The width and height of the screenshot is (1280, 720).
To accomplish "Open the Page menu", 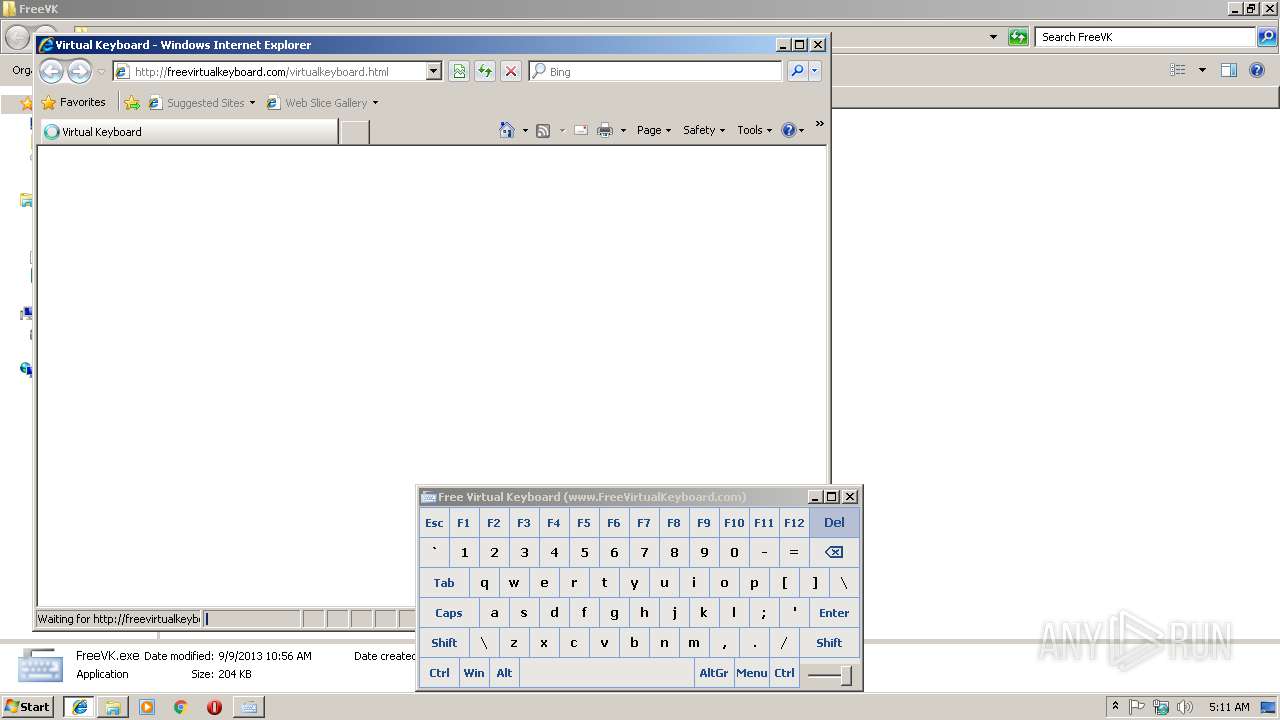I will (x=654, y=130).
